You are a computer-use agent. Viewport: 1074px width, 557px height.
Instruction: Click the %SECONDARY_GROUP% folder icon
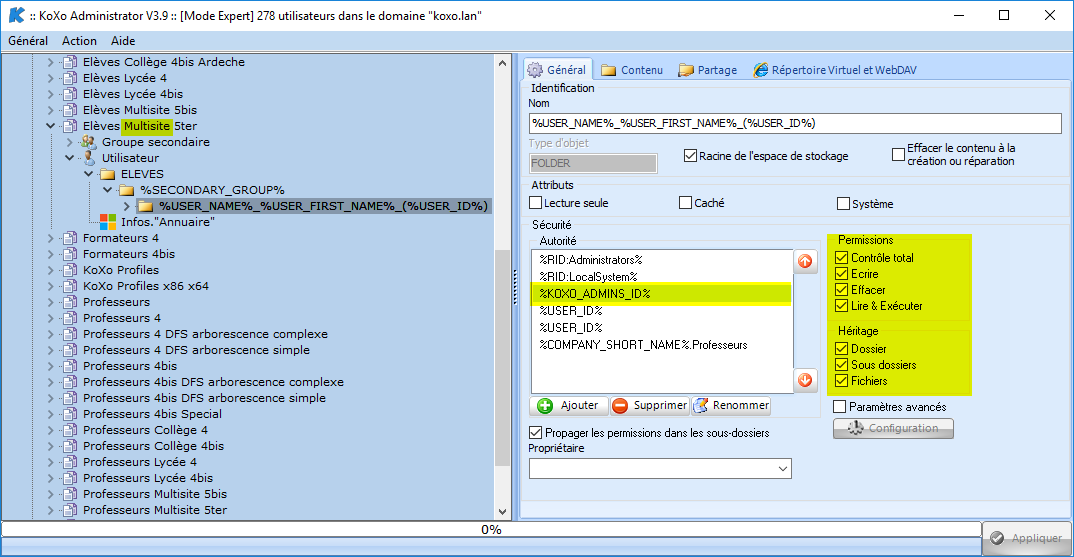(x=127, y=190)
